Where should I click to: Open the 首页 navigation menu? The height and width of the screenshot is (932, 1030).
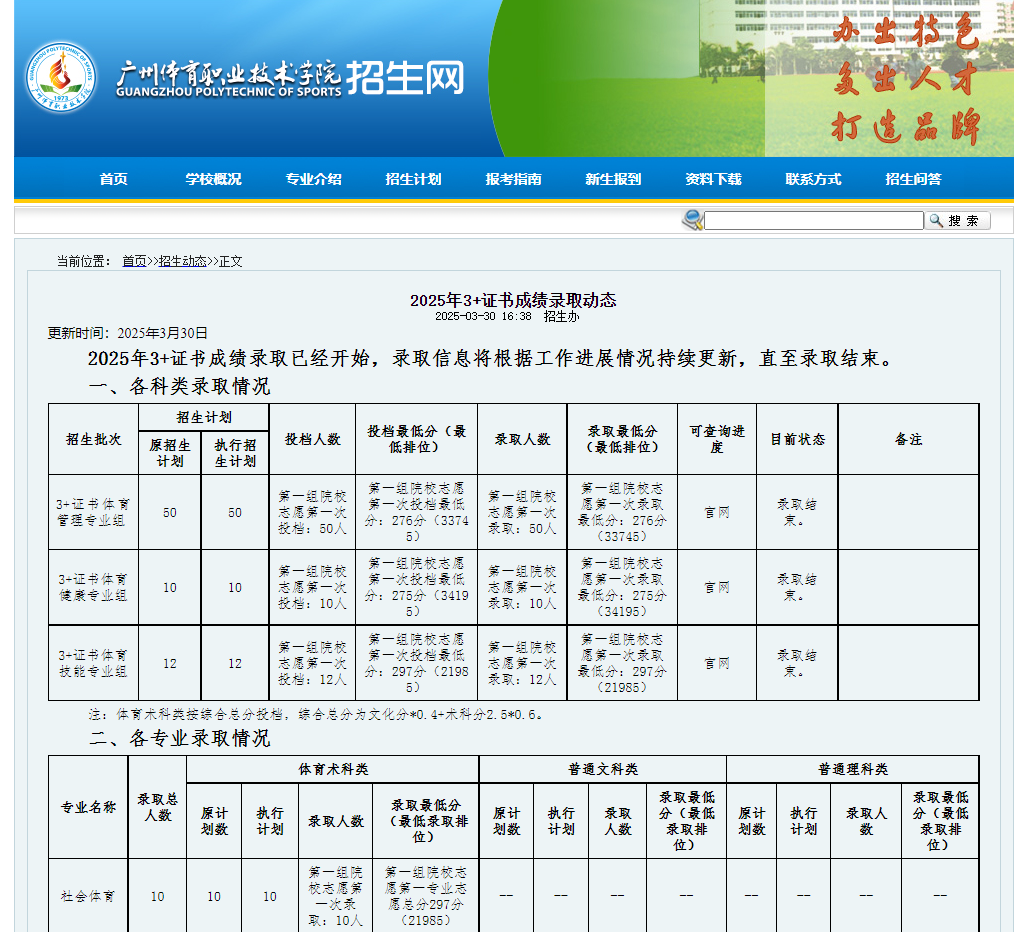pos(112,178)
